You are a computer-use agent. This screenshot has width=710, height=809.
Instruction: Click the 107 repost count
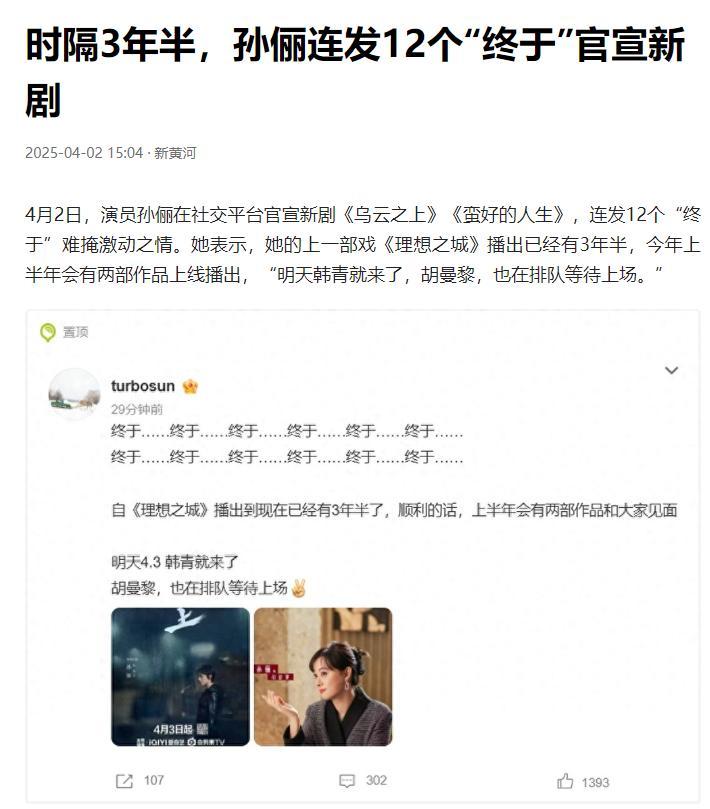click(154, 780)
